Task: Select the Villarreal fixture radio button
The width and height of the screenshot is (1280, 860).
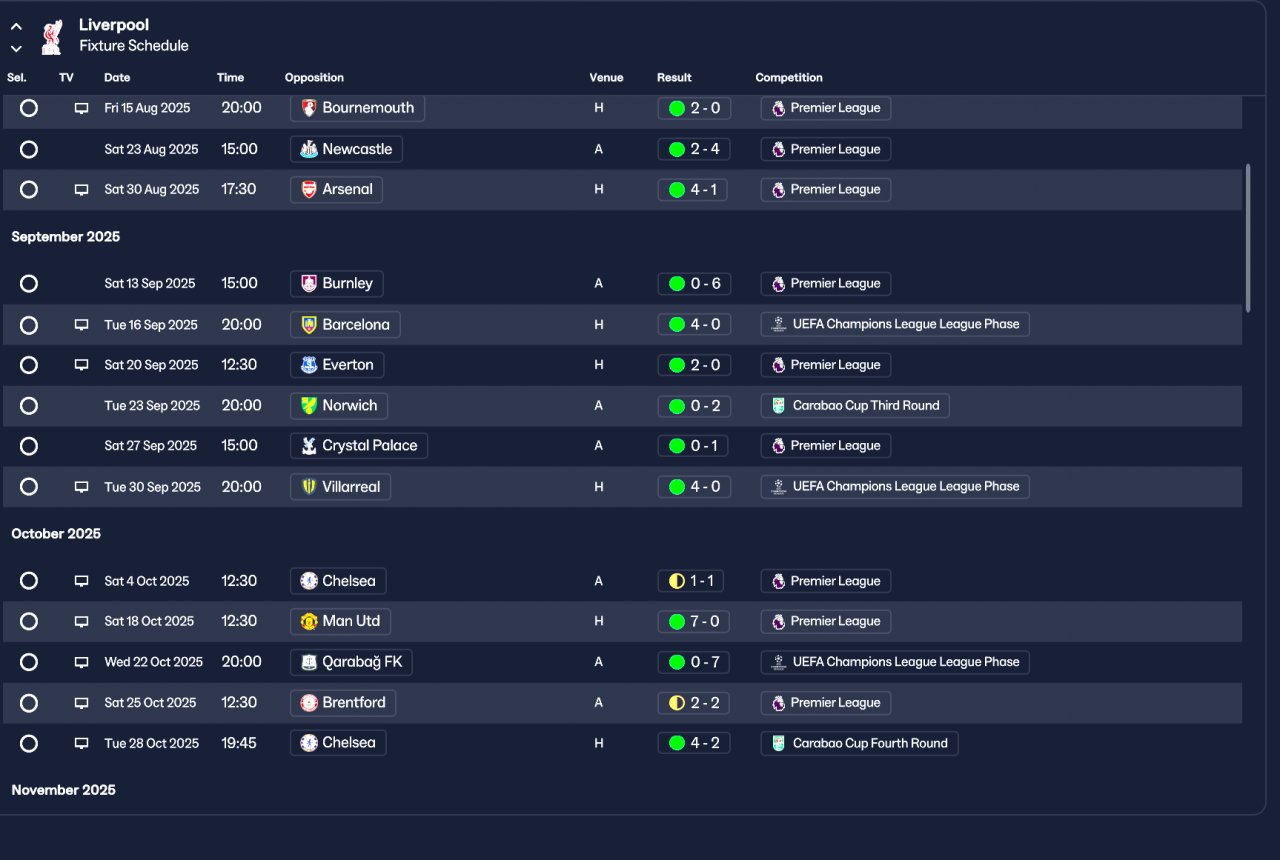Action: click(x=29, y=487)
